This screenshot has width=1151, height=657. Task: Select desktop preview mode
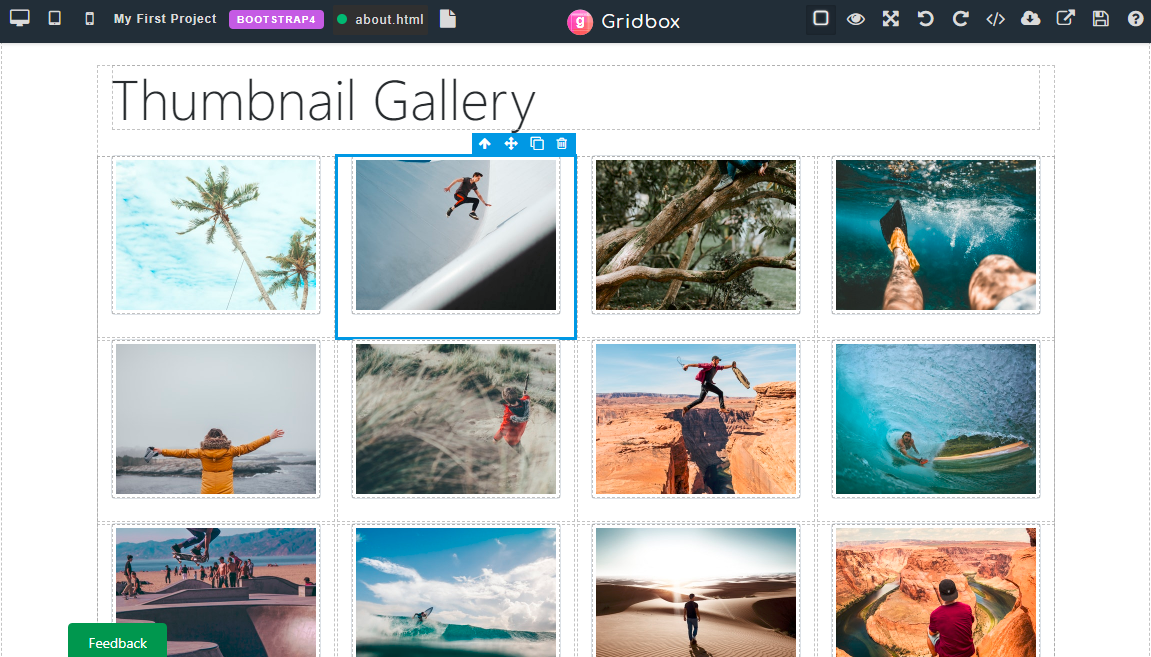point(20,18)
